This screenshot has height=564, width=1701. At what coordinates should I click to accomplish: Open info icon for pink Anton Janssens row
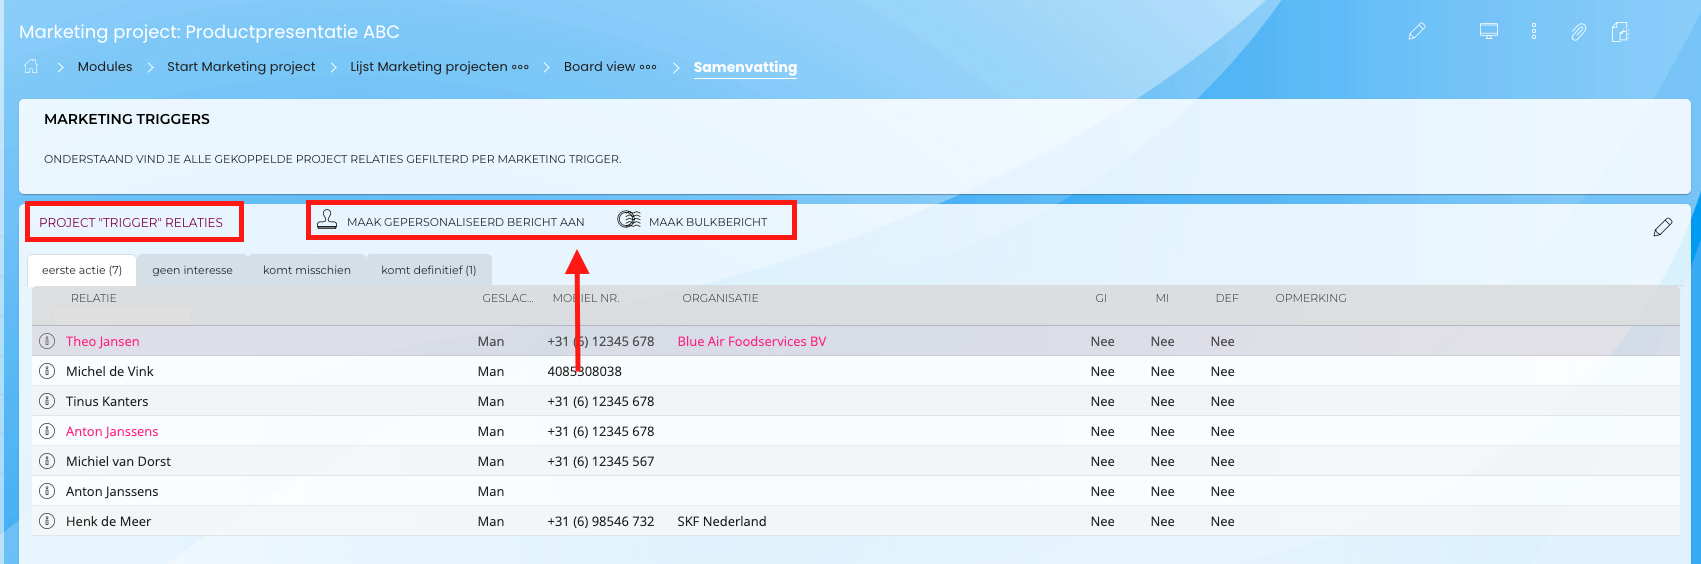[47, 431]
